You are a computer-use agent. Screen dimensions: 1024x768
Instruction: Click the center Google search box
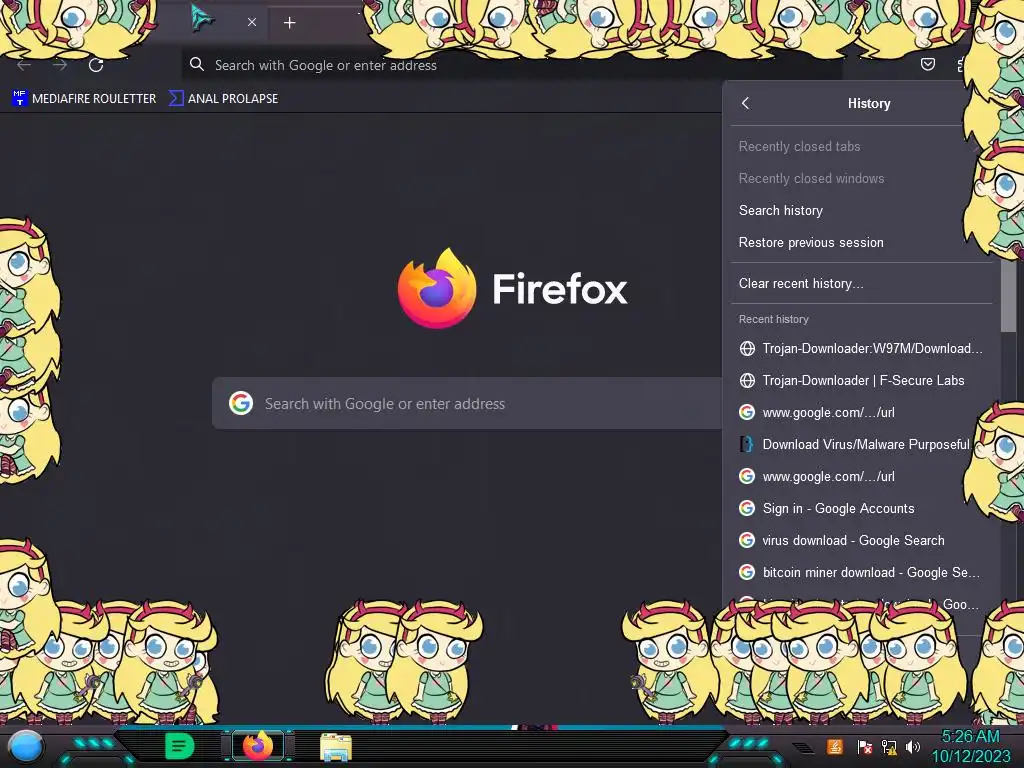(x=468, y=404)
